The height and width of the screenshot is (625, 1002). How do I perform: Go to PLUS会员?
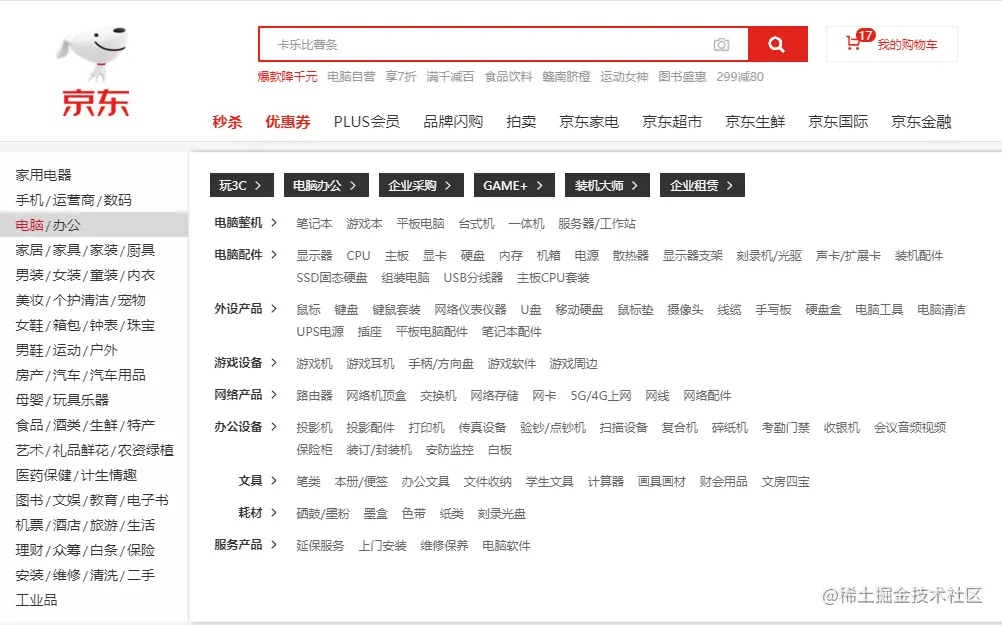click(x=366, y=121)
